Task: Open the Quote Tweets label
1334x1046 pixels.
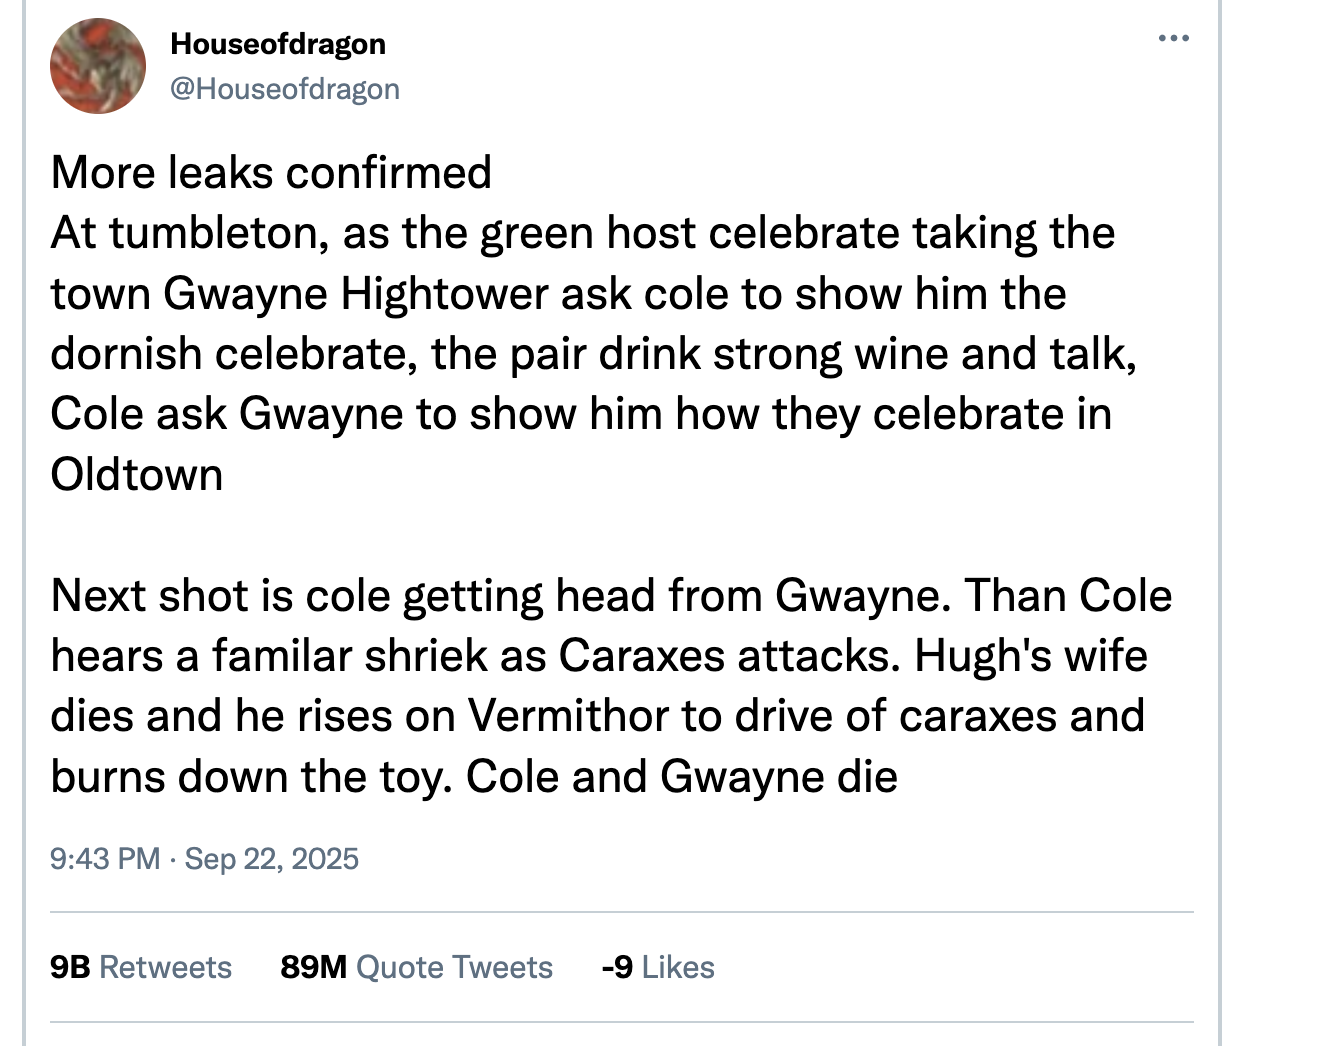Action: point(454,967)
